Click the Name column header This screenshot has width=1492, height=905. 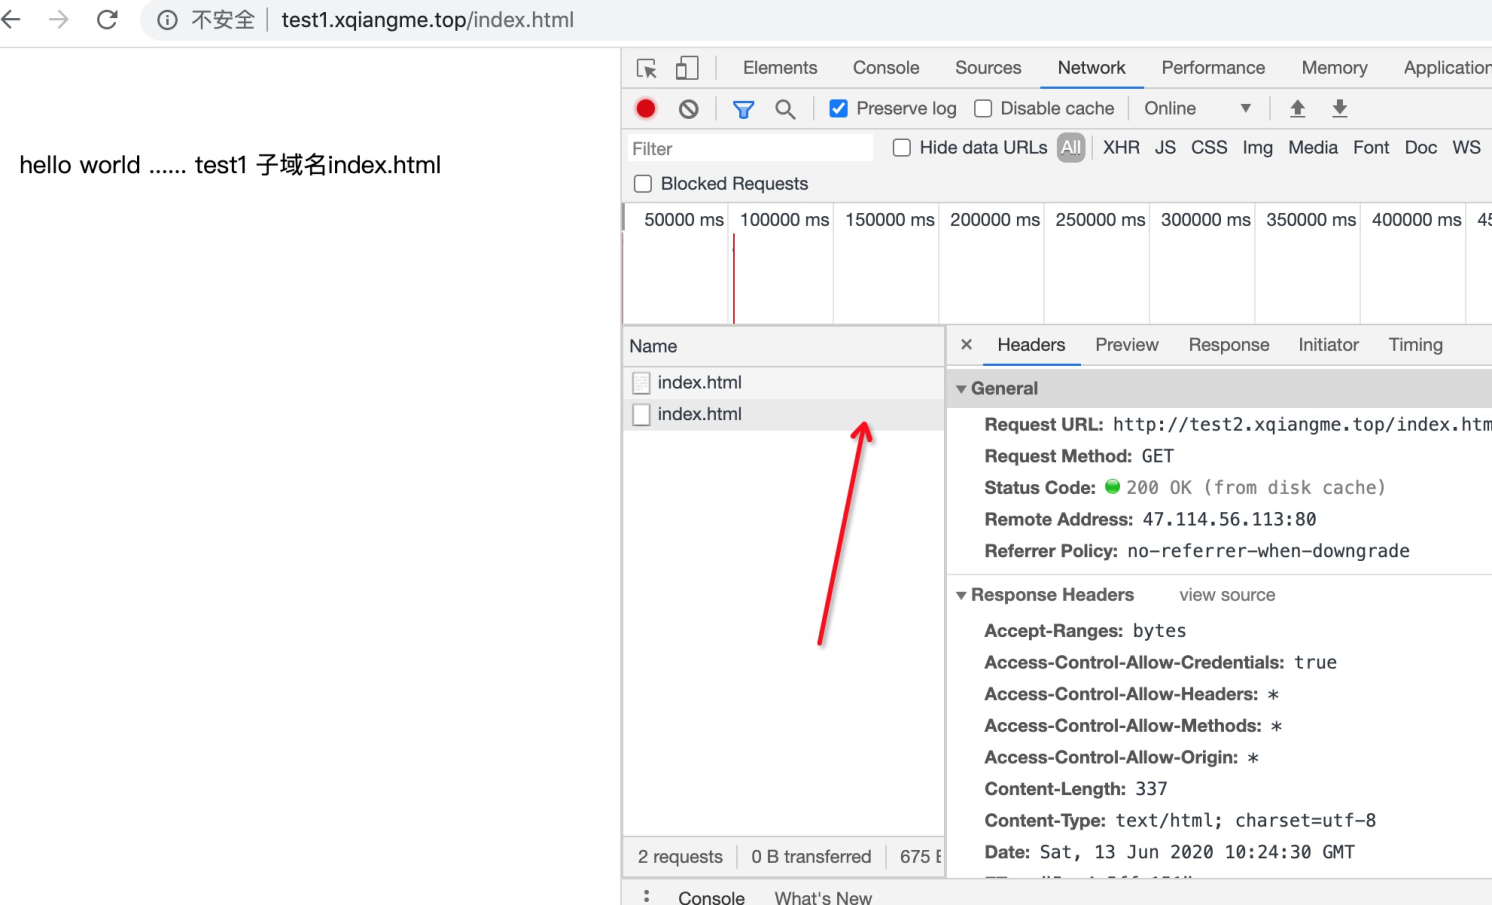point(784,346)
